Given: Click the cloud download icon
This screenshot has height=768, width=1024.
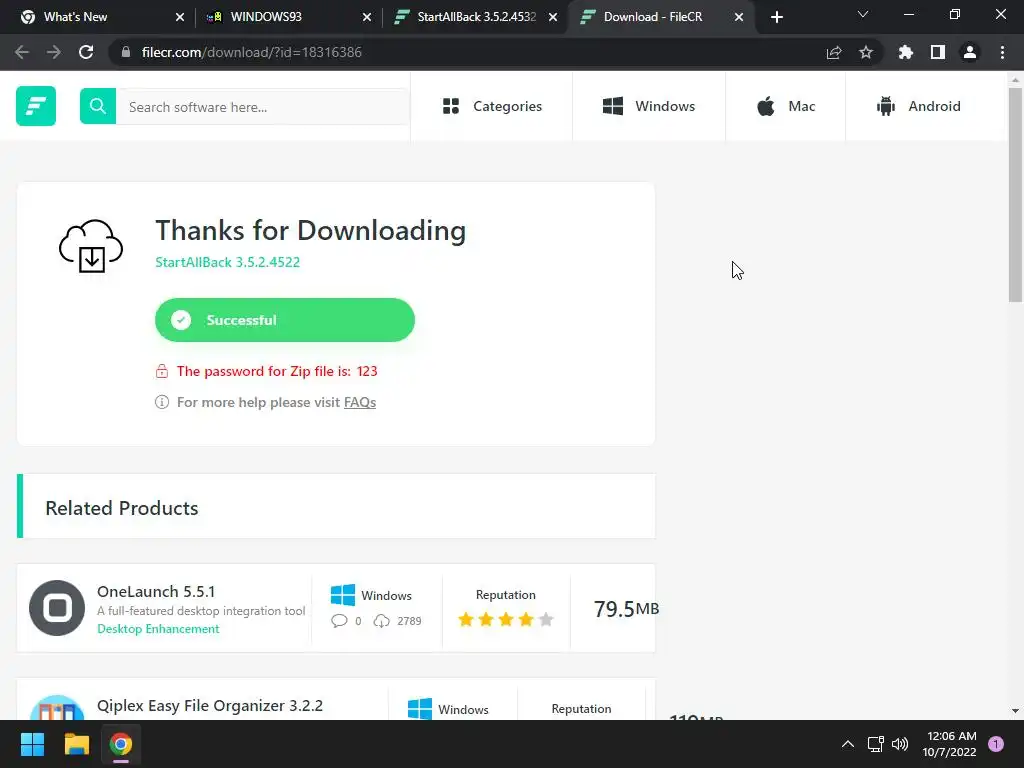Looking at the screenshot, I should (x=91, y=246).
